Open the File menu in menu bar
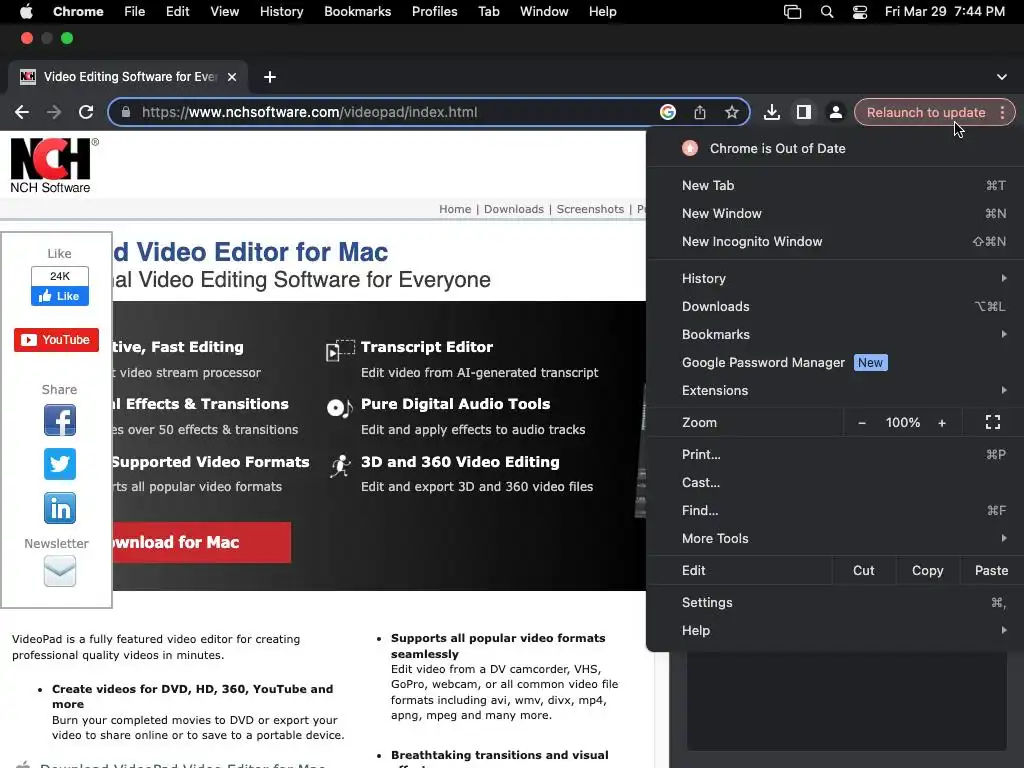The image size is (1024, 768). tap(135, 11)
